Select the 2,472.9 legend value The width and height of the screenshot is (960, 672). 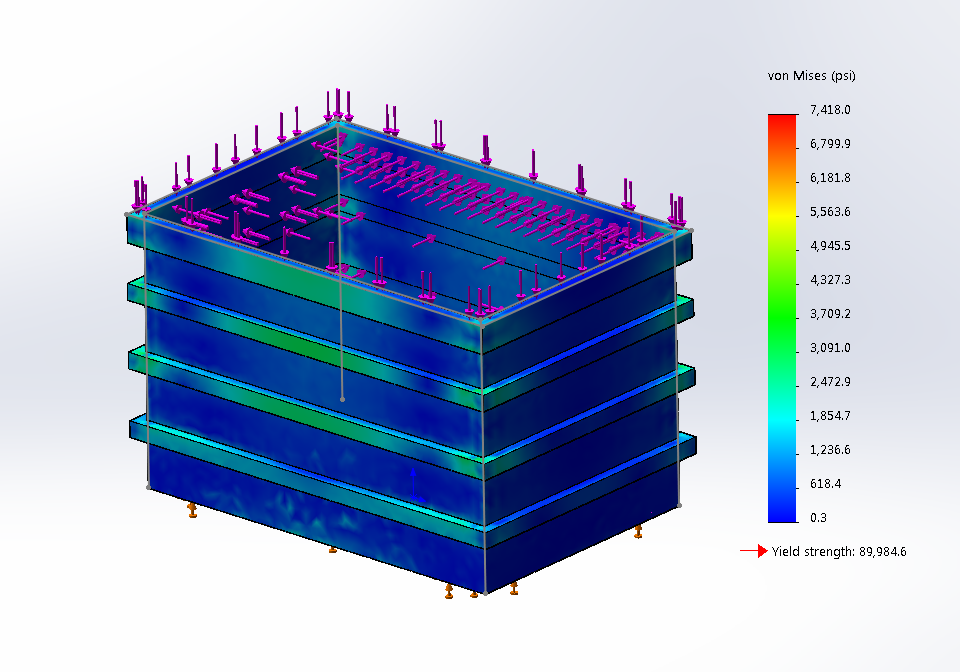(830, 381)
